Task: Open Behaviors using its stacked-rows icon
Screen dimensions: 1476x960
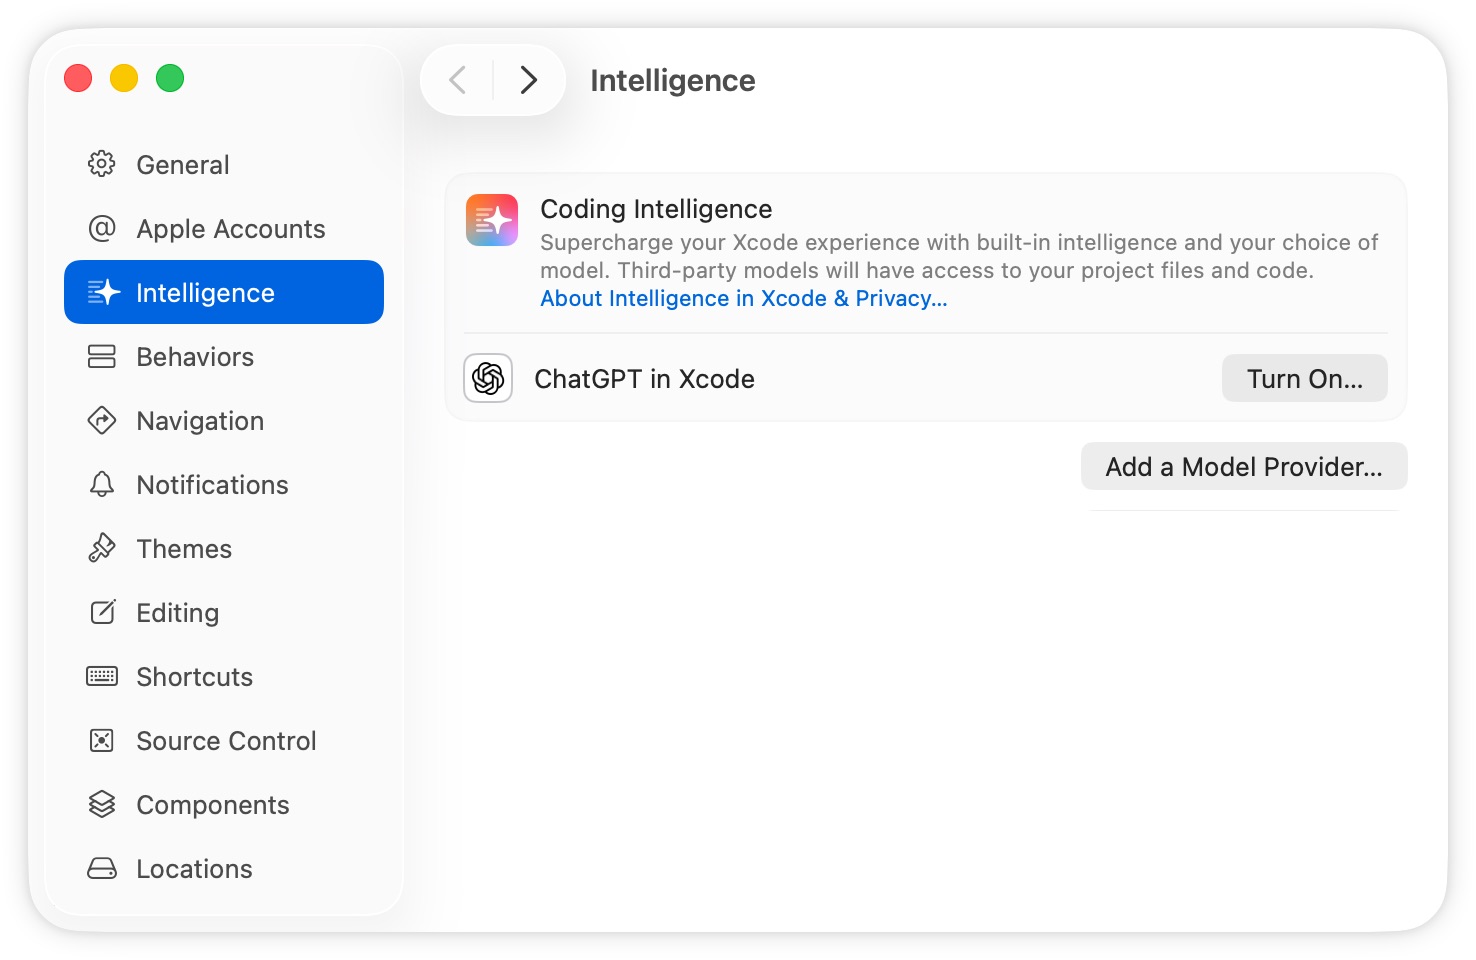Action: [101, 356]
